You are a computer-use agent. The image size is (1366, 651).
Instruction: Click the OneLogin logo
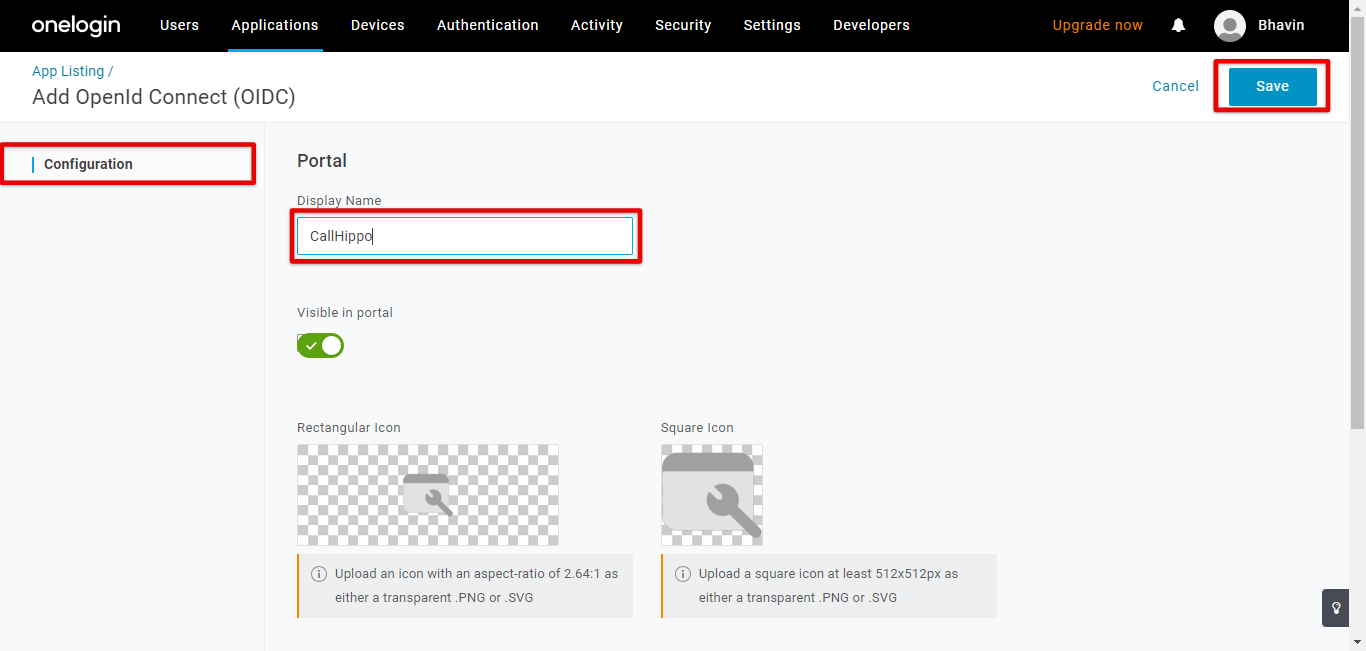[x=76, y=25]
